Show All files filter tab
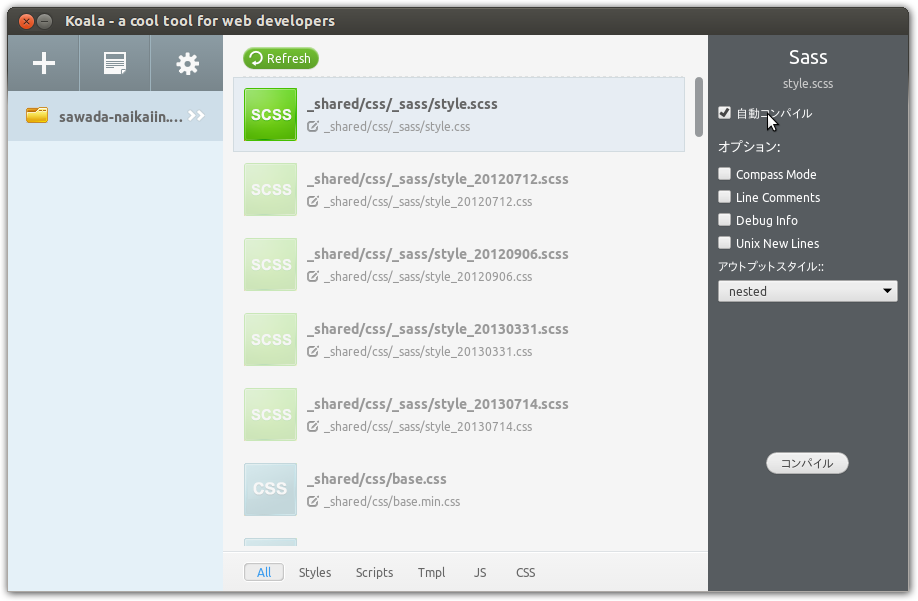The width and height of the screenshot is (918, 601). [x=264, y=572]
